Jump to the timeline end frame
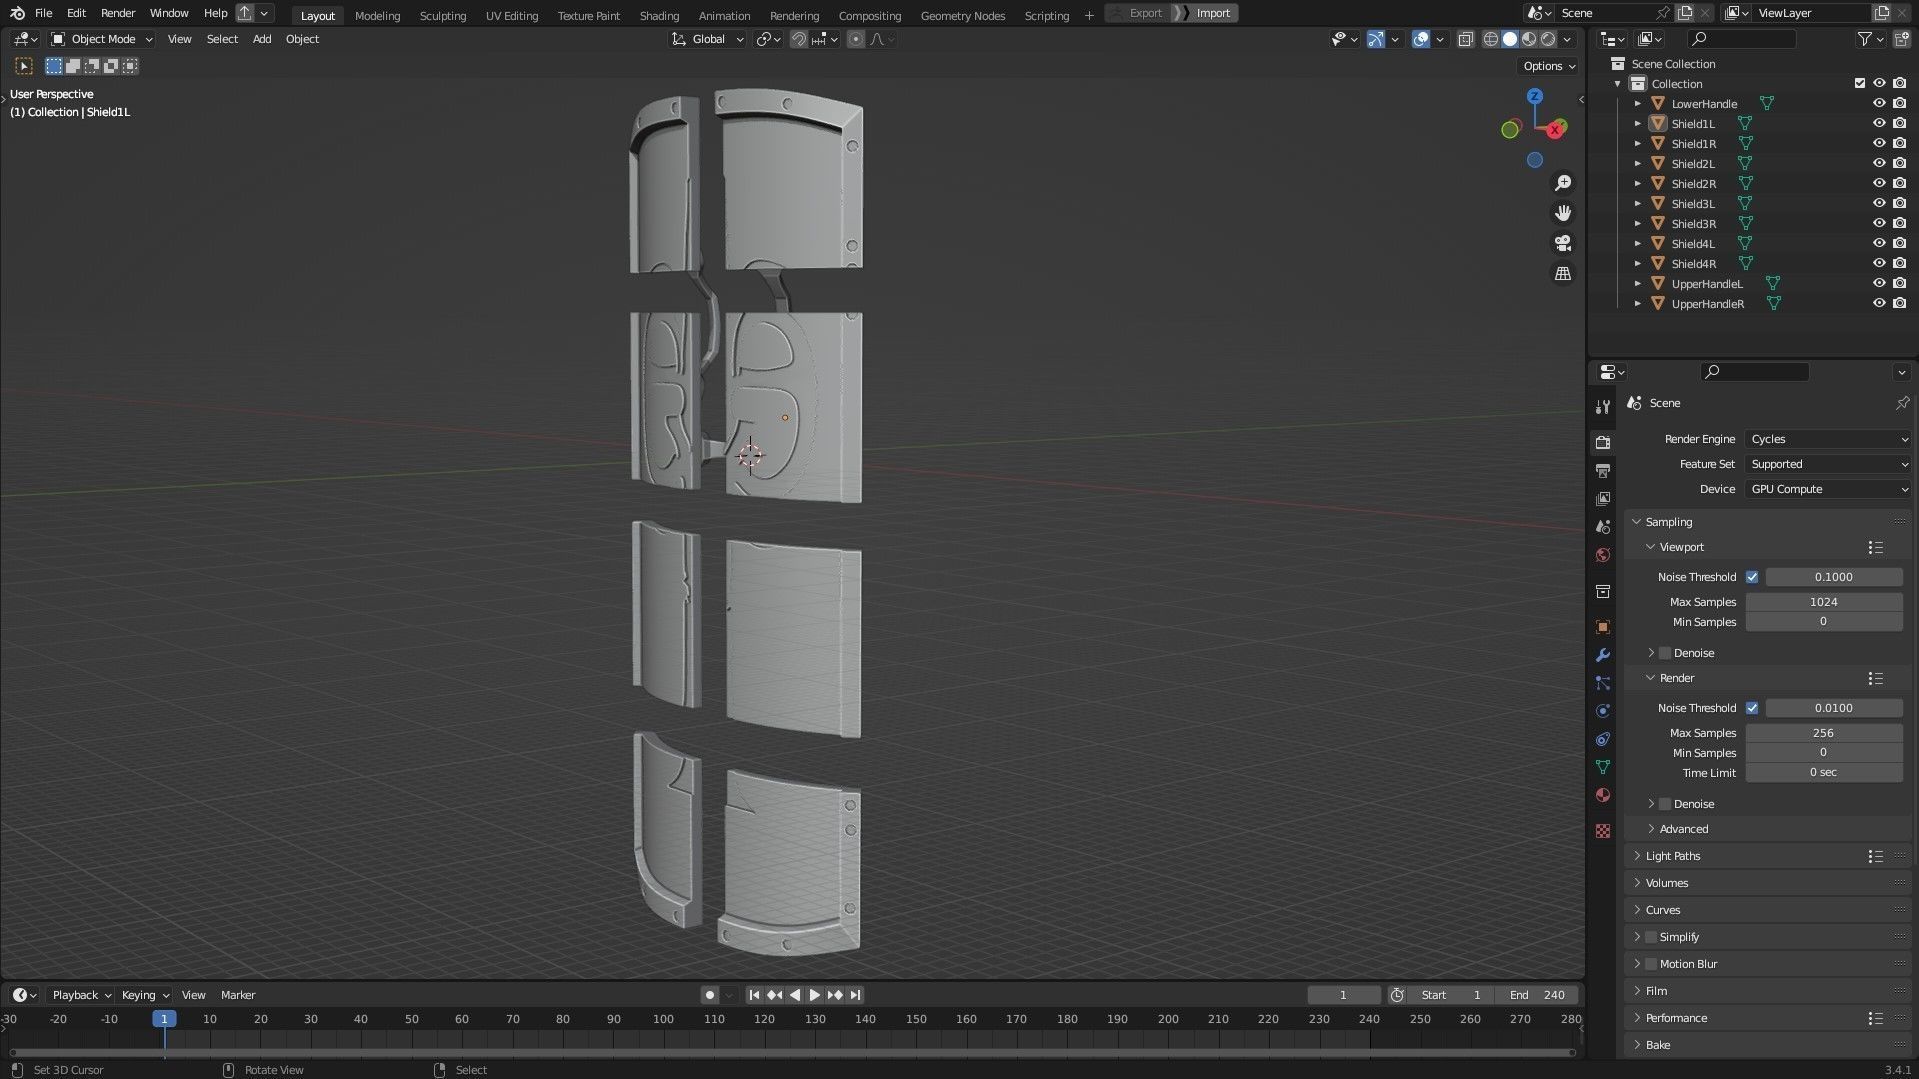The height and width of the screenshot is (1079, 1919). coord(855,995)
